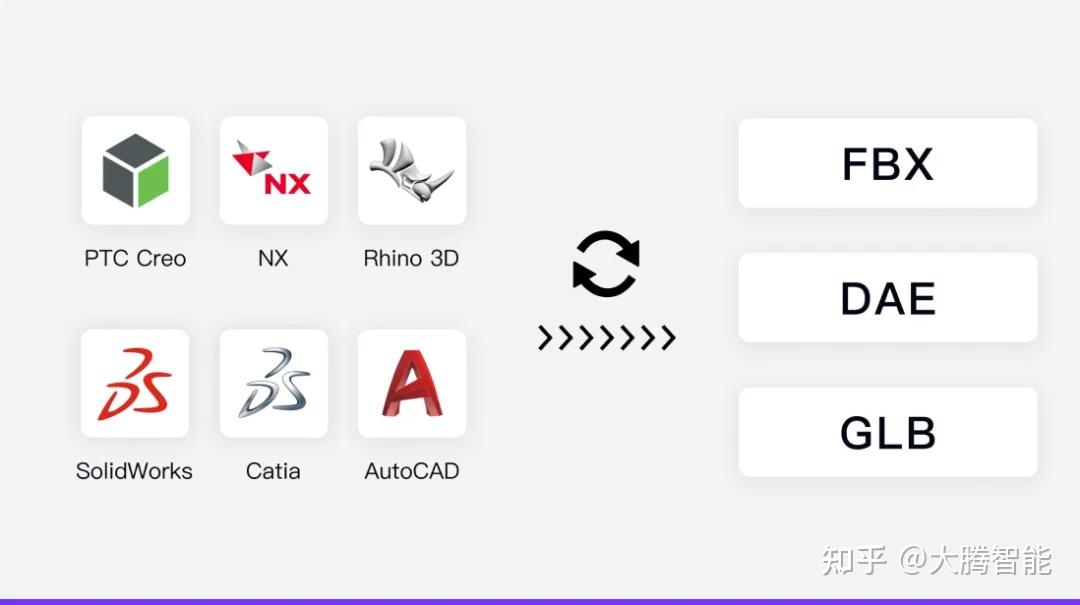Click the purple bar at the bottom
1080x605 pixels.
[x=540, y=602]
